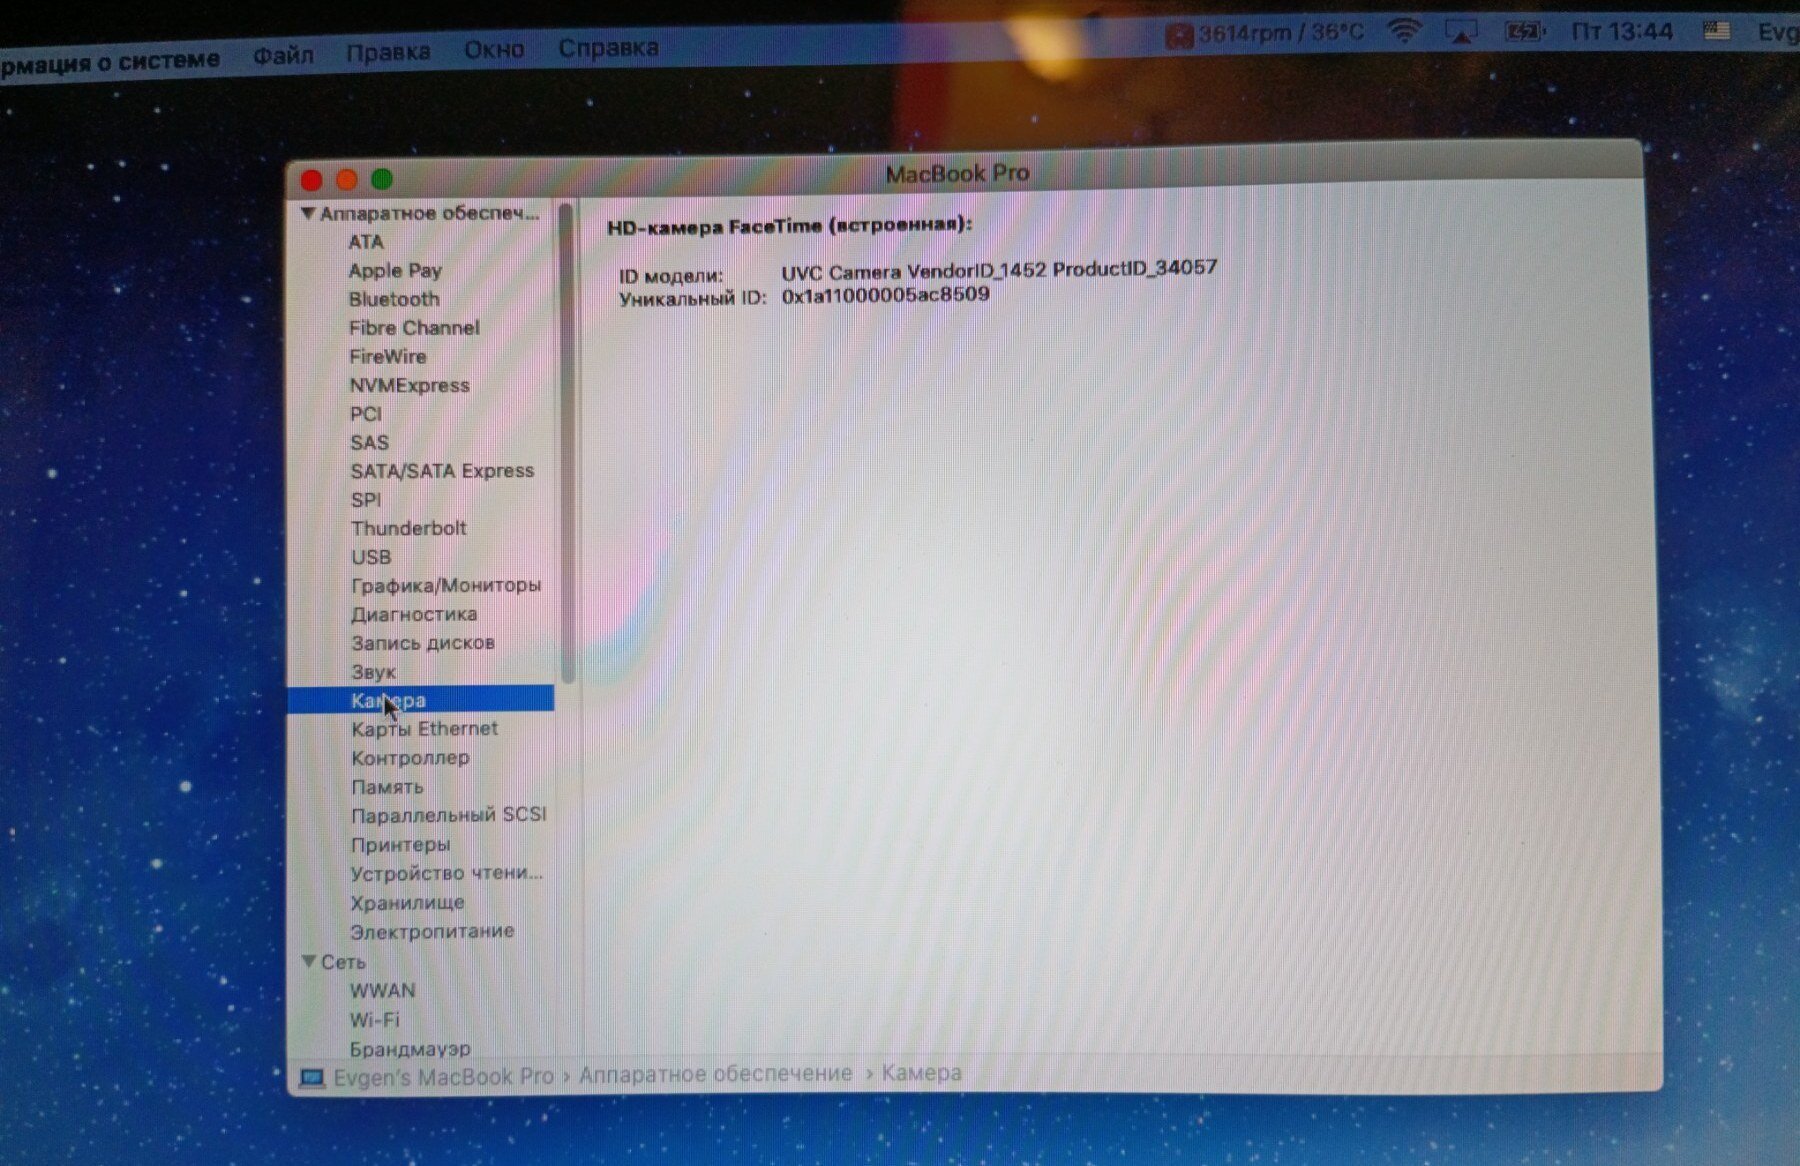Select Память in the sidebar
The image size is (1800, 1166).
387,787
